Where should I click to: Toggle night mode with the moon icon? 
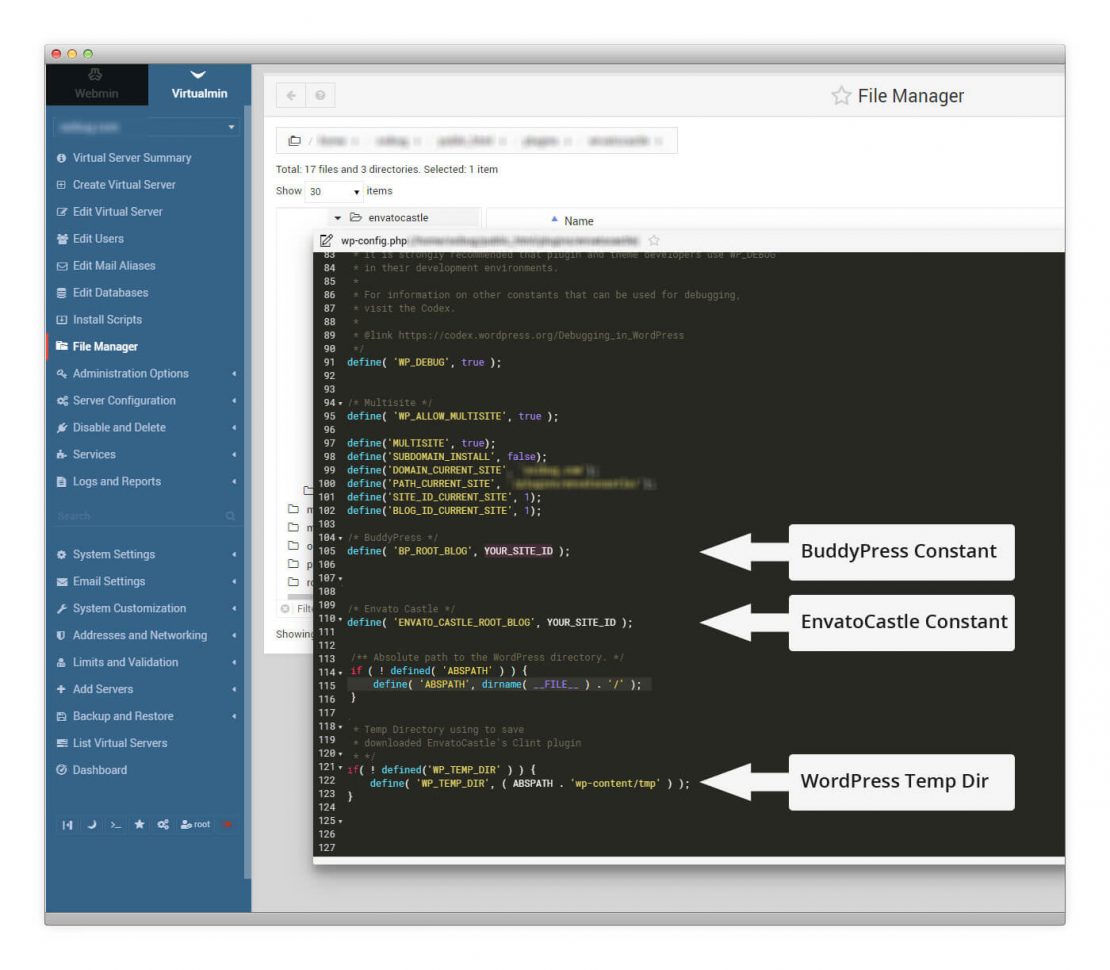92,825
